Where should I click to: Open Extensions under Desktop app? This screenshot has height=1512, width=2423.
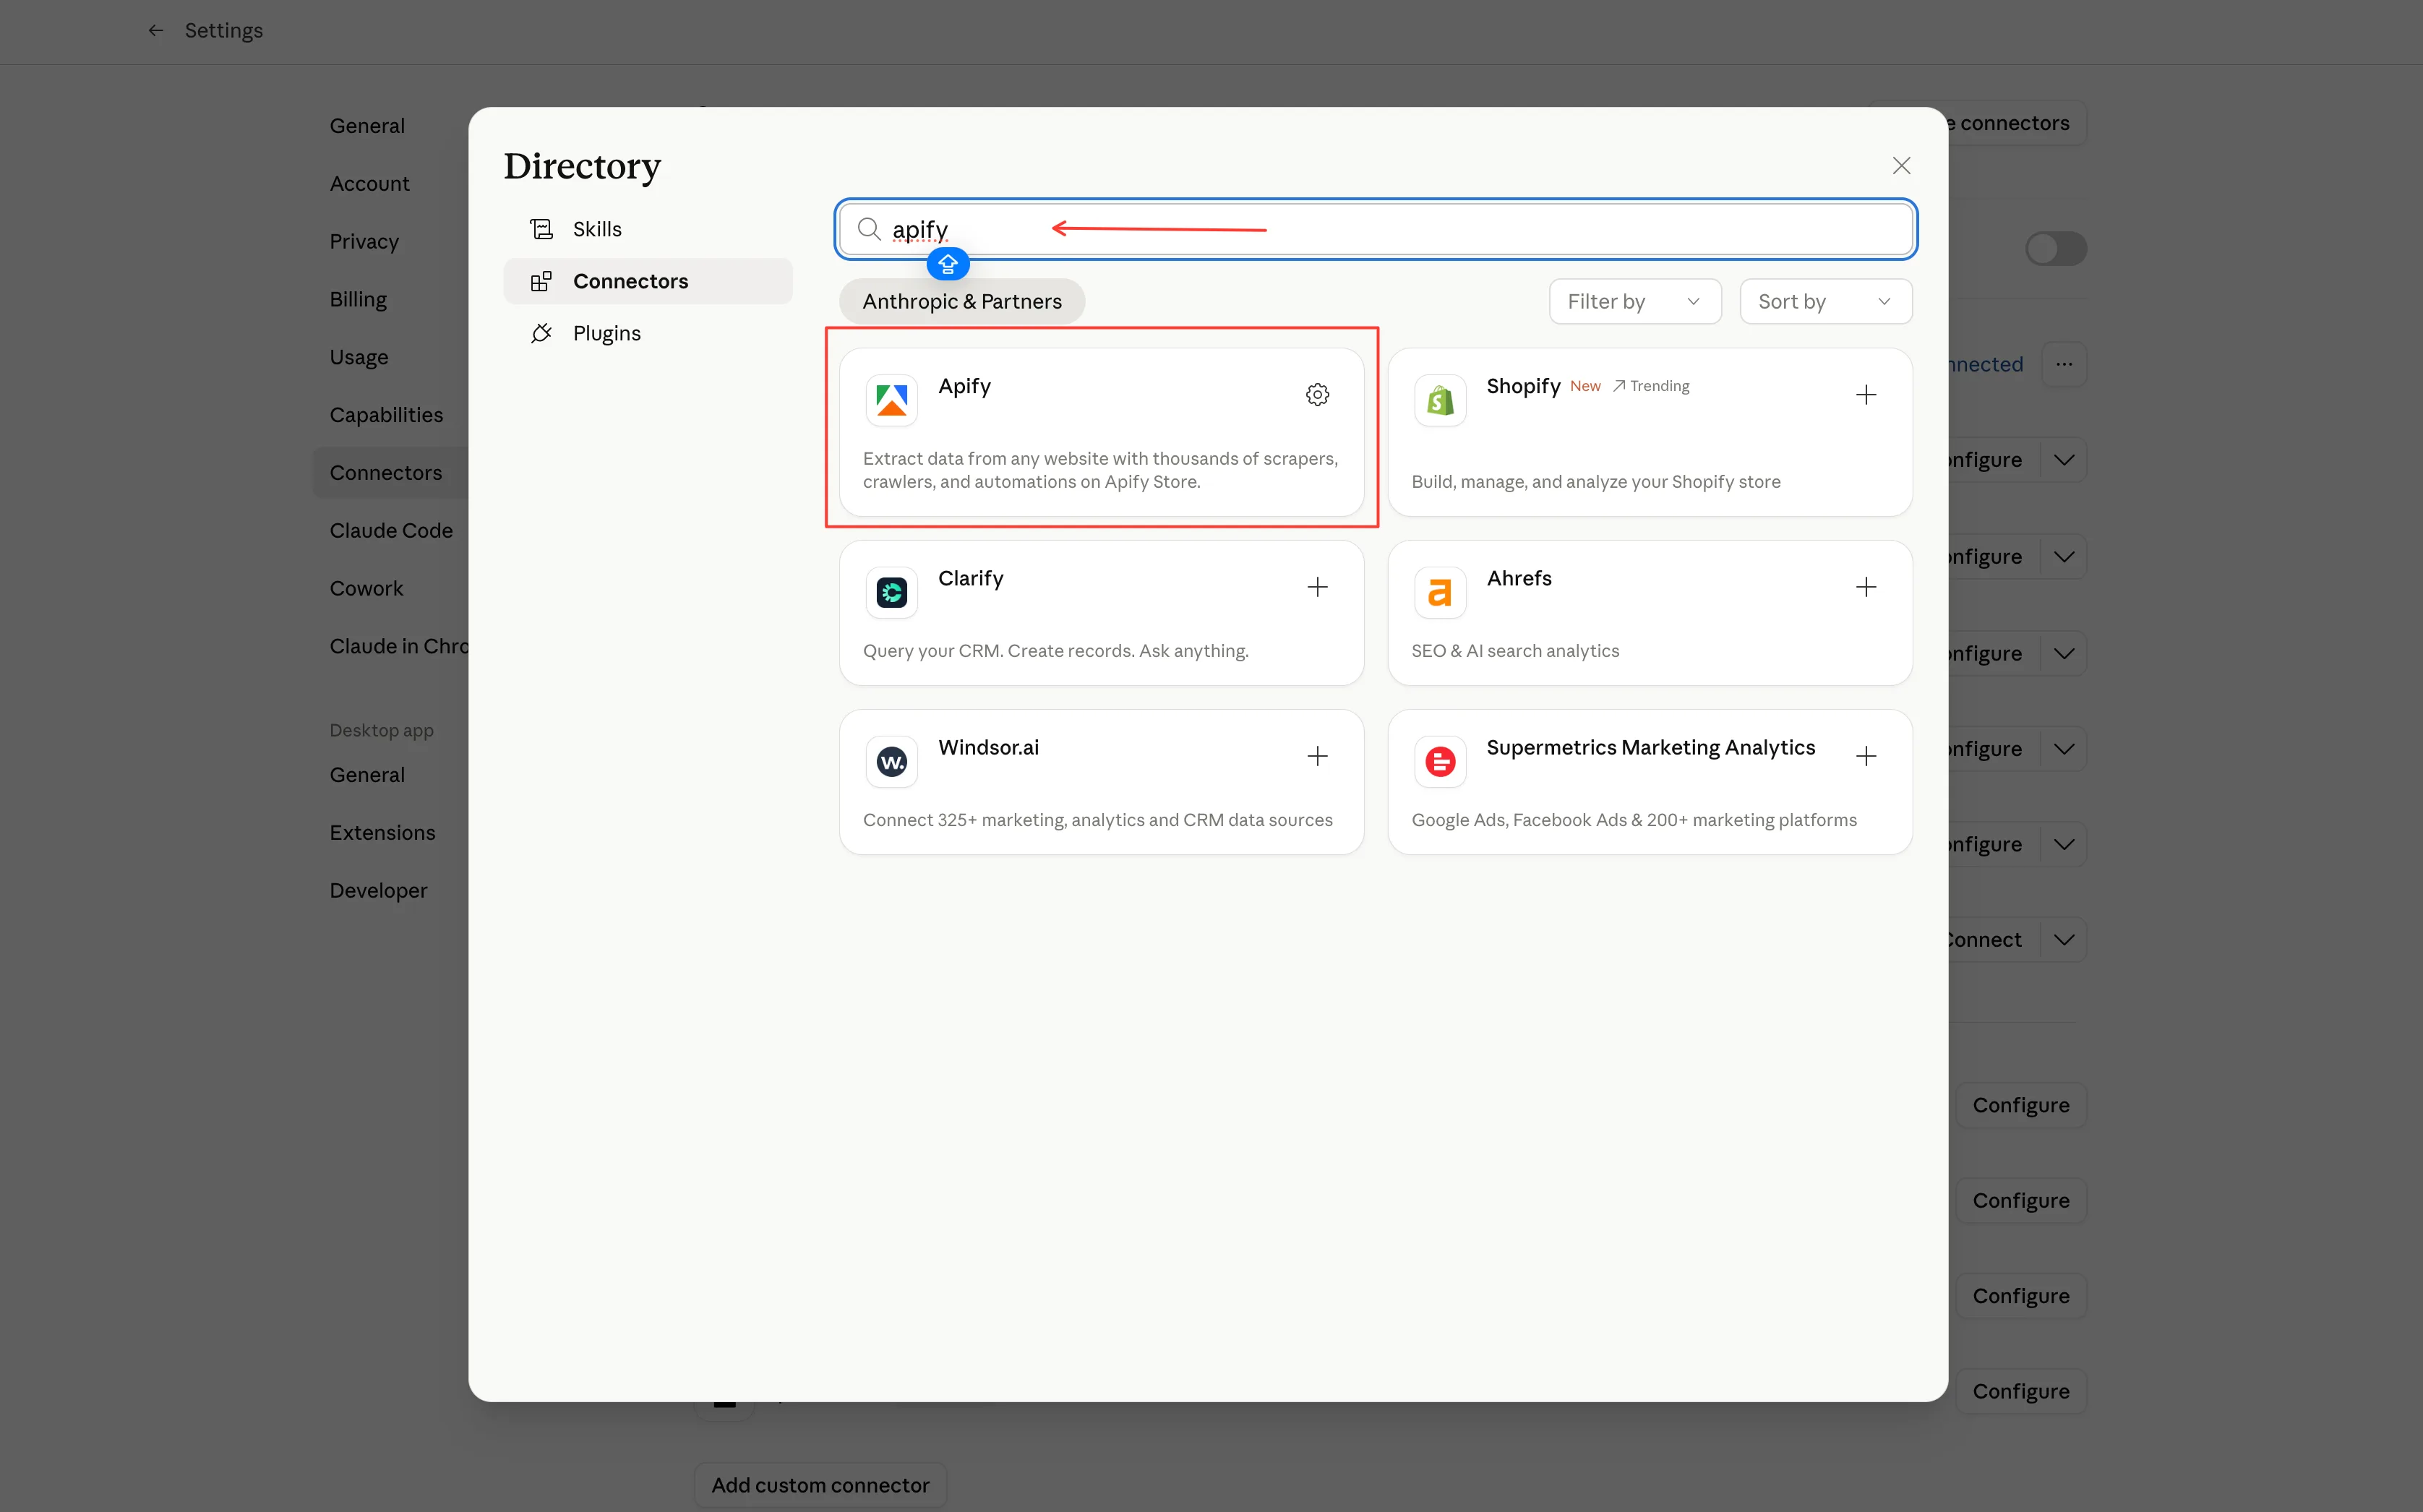click(382, 833)
